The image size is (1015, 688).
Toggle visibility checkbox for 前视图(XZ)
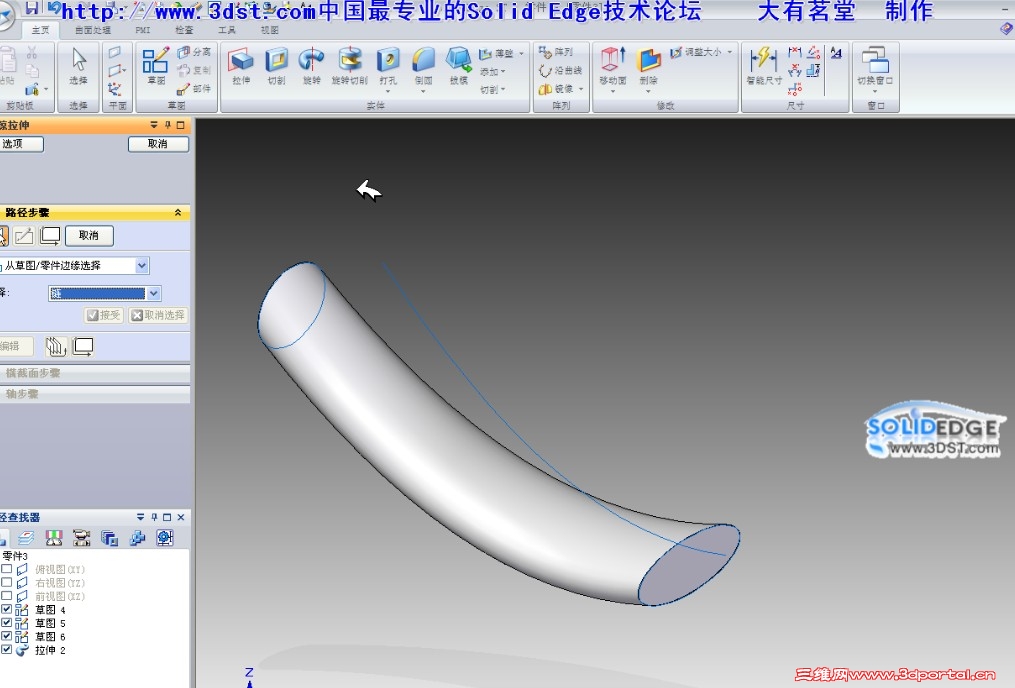click(6, 596)
